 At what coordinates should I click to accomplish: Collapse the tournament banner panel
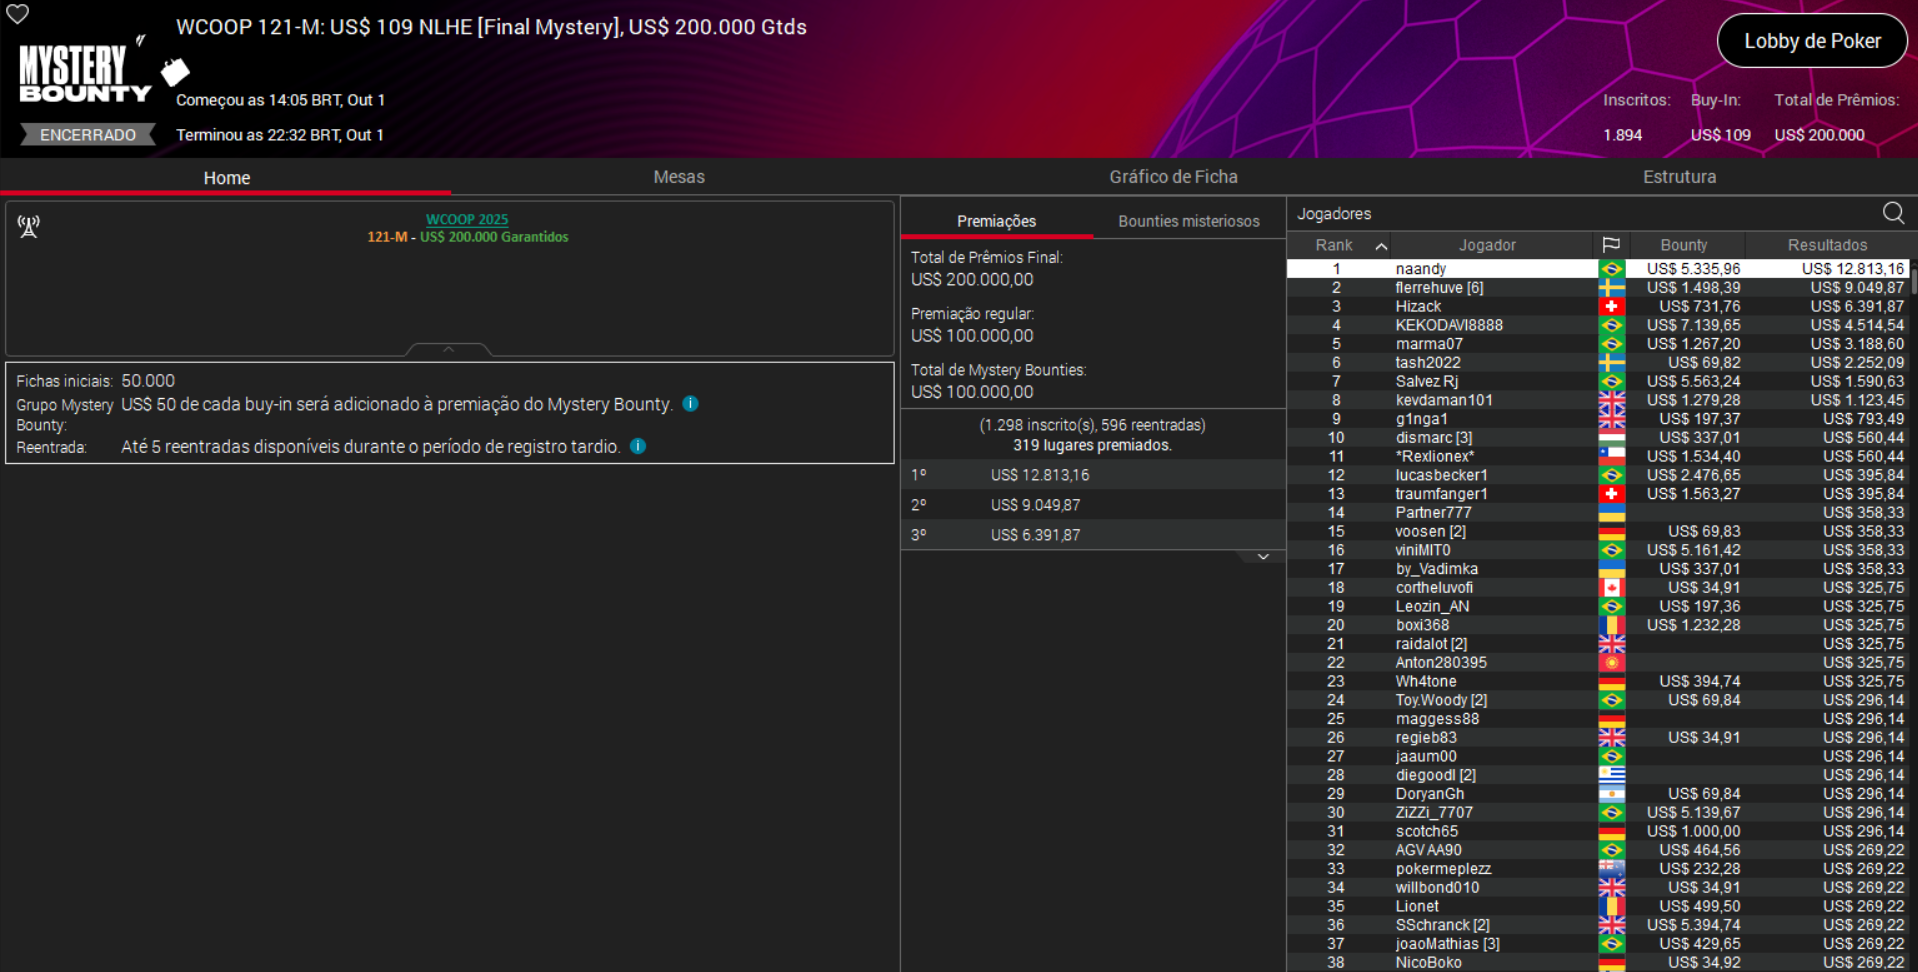point(448,349)
